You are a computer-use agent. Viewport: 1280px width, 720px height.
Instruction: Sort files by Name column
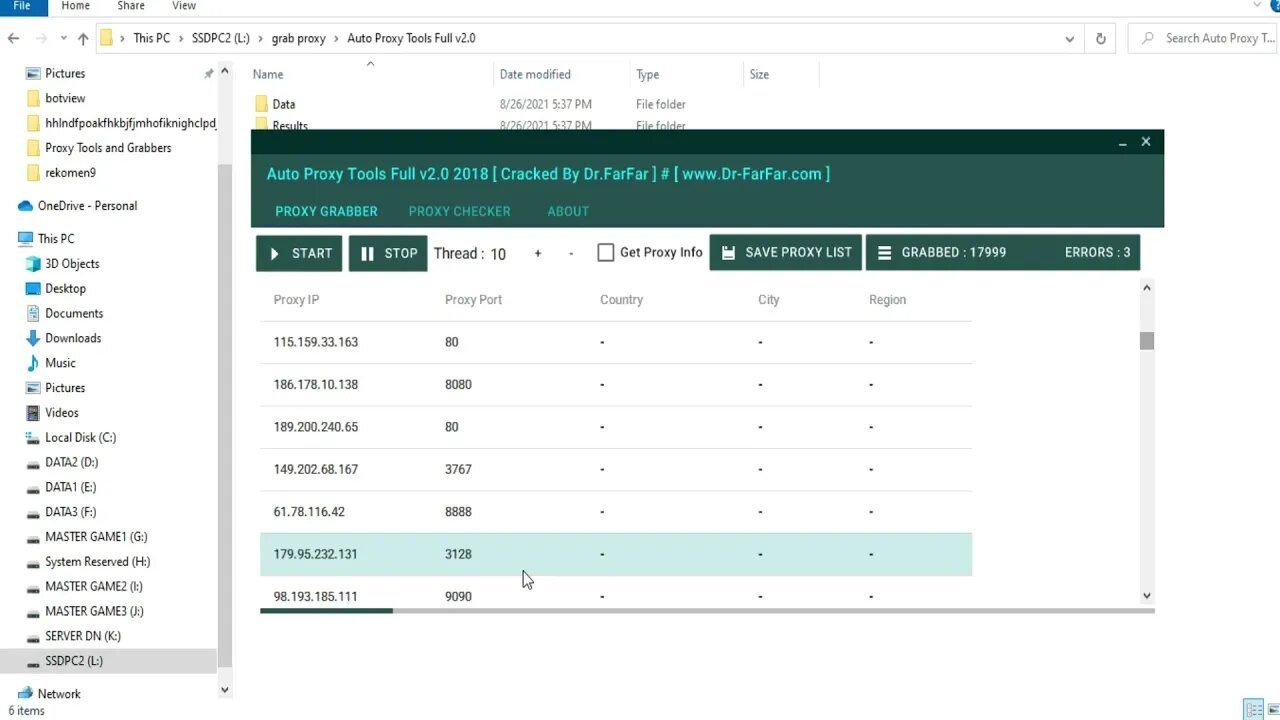(x=267, y=74)
